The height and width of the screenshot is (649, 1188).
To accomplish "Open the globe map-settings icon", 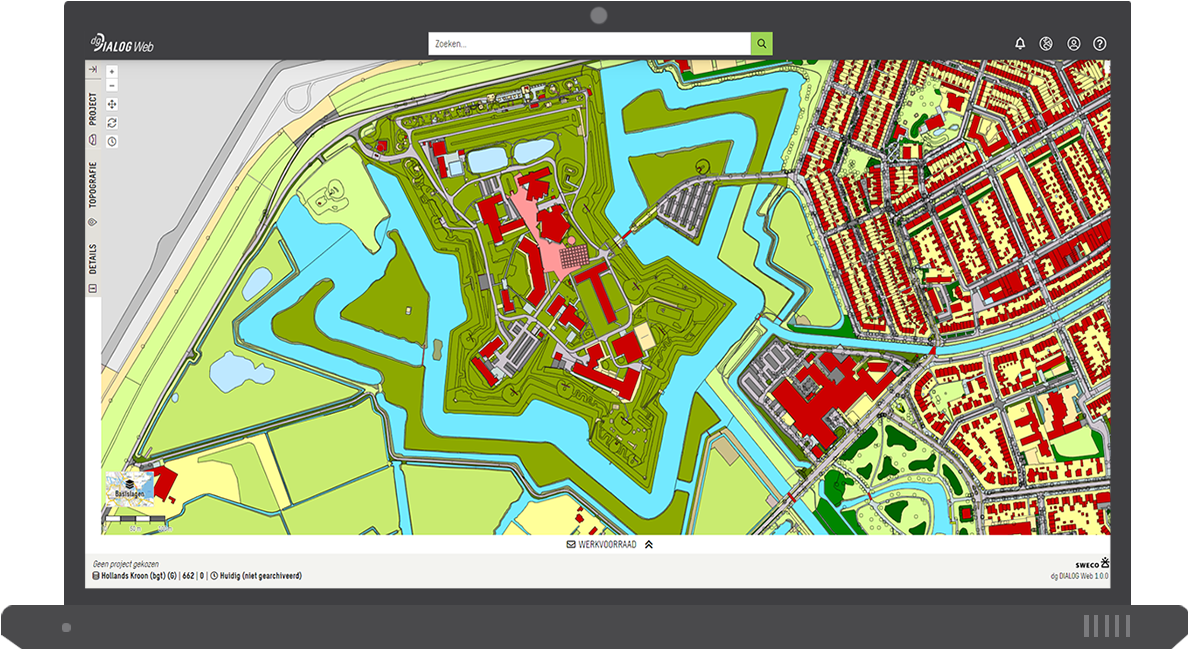I will click(1046, 44).
